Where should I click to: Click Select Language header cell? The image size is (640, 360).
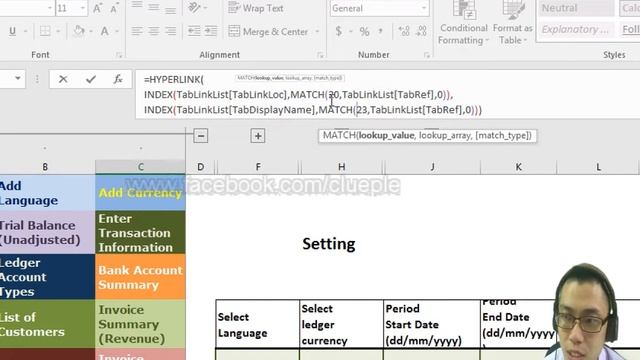pyautogui.click(x=258, y=324)
